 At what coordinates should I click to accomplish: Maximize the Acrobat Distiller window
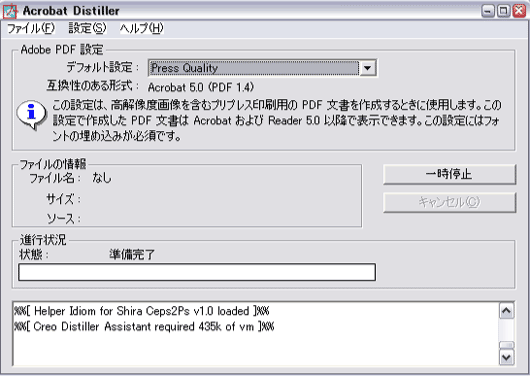pyautogui.click(x=503, y=11)
